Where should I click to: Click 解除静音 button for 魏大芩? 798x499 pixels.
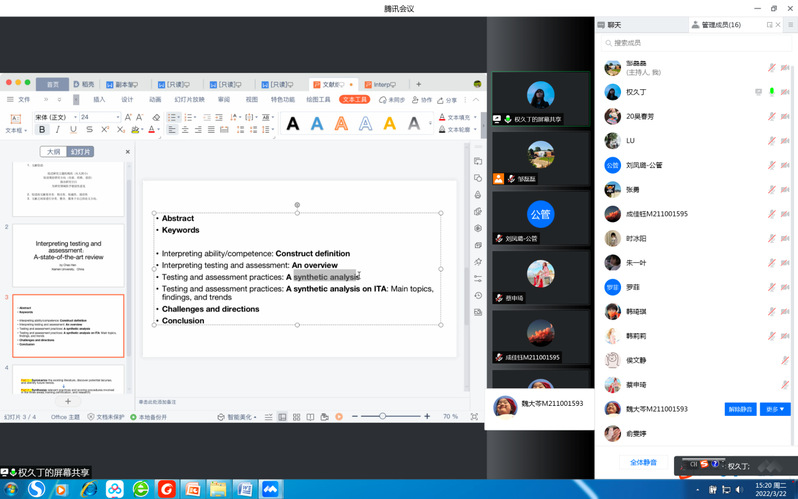click(740, 409)
